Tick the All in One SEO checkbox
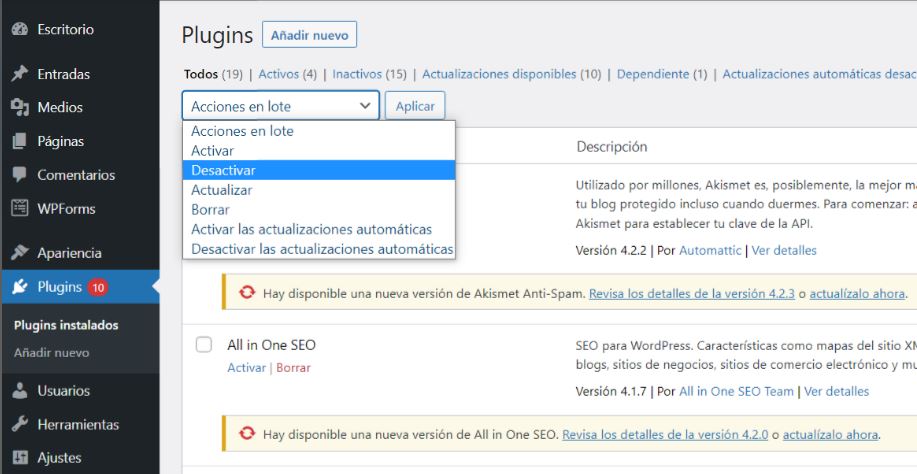Viewport: 917px width, 474px height. pos(204,345)
